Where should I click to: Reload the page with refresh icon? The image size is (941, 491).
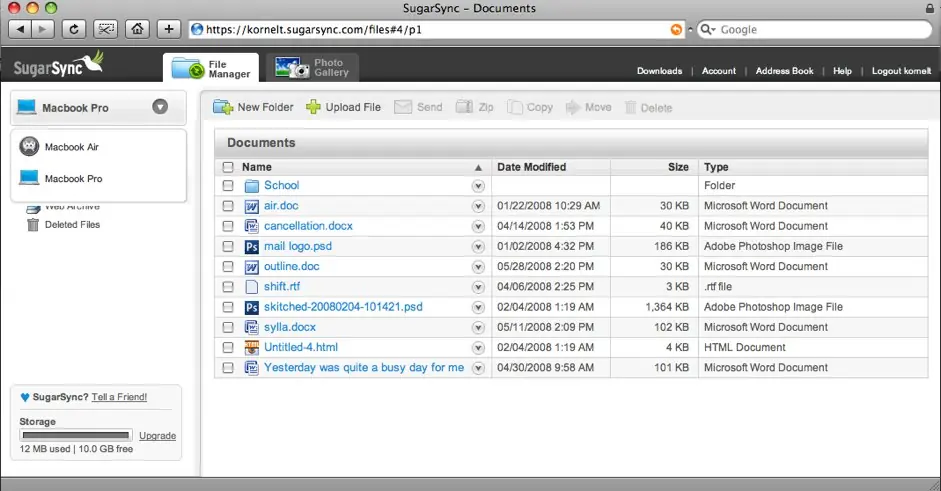pos(74,29)
